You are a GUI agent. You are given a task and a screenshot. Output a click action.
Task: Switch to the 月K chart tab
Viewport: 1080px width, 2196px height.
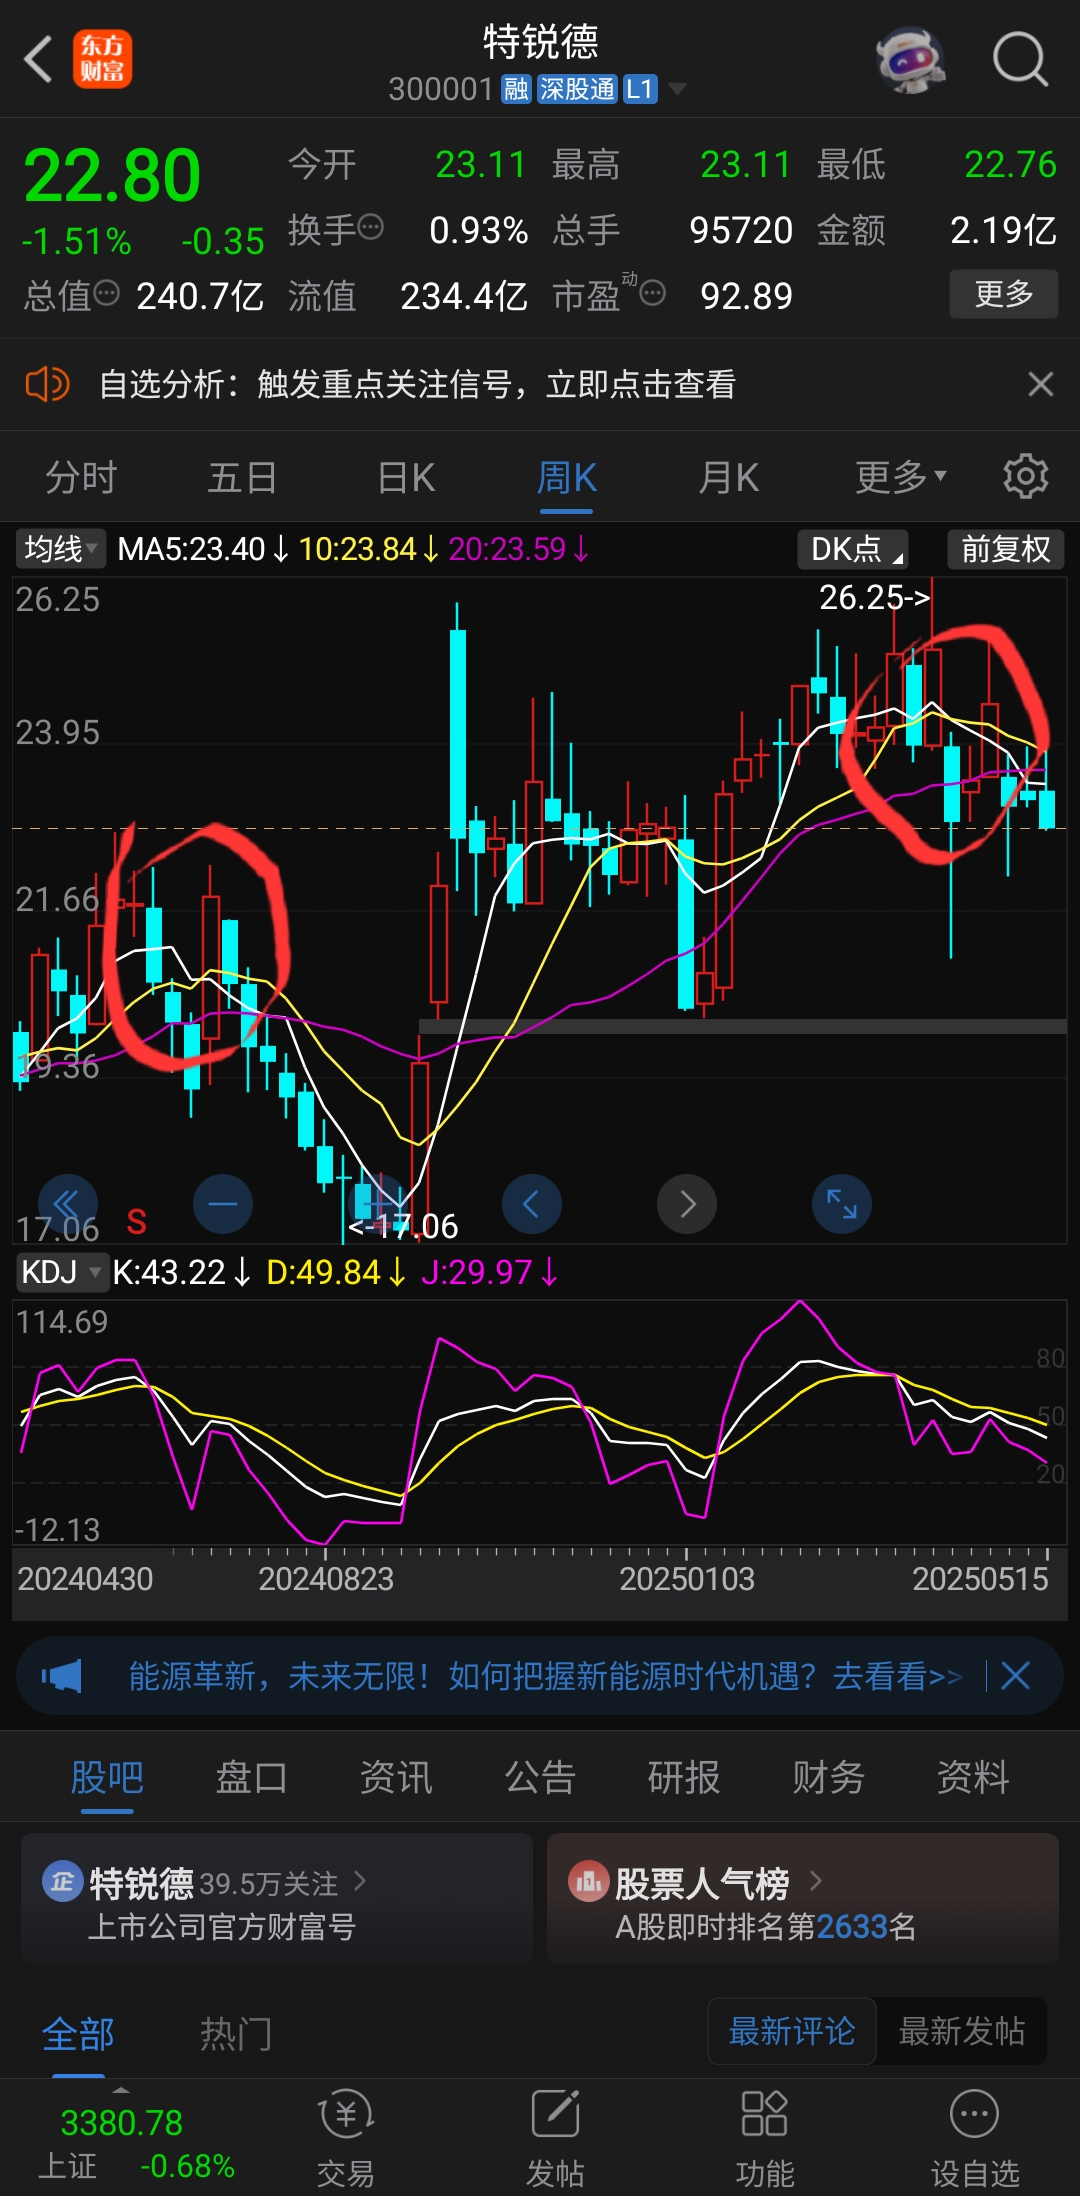728,477
